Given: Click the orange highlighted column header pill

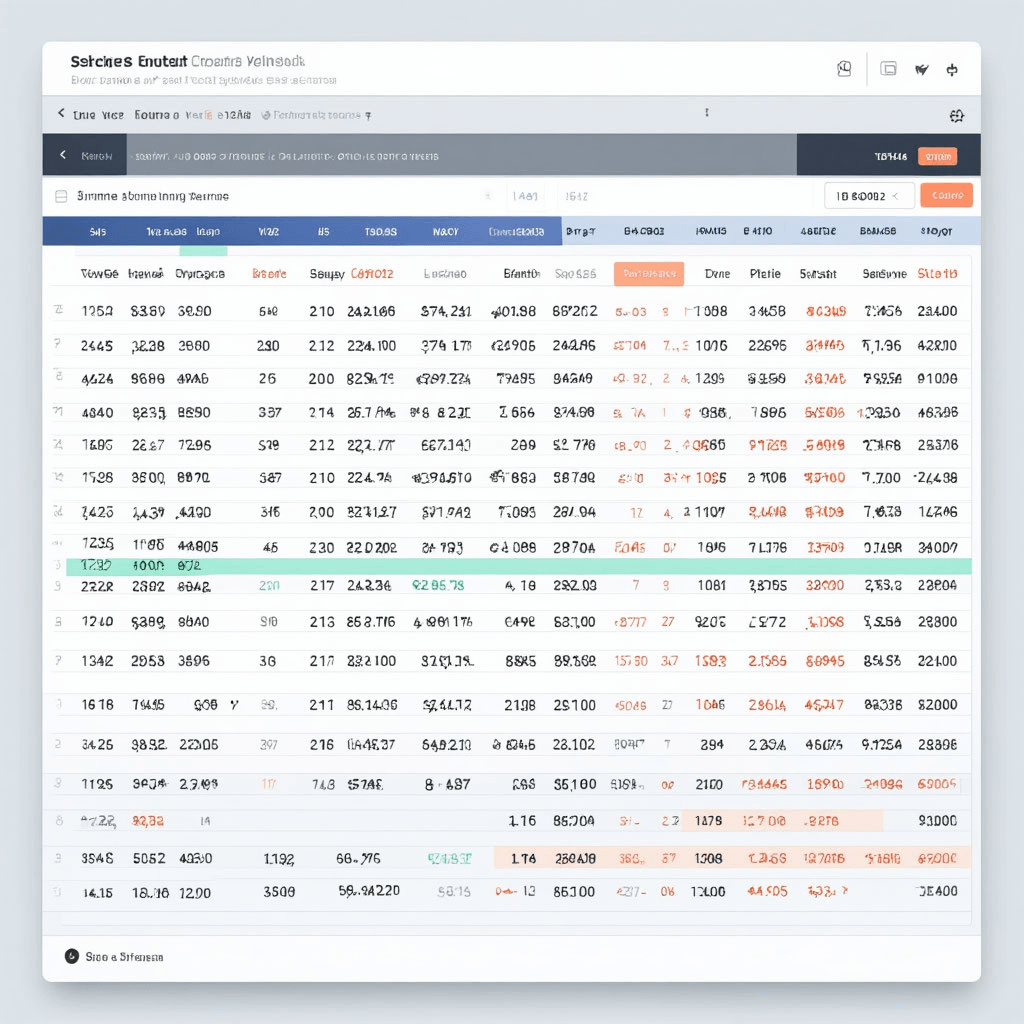Looking at the screenshot, I should click(x=648, y=274).
